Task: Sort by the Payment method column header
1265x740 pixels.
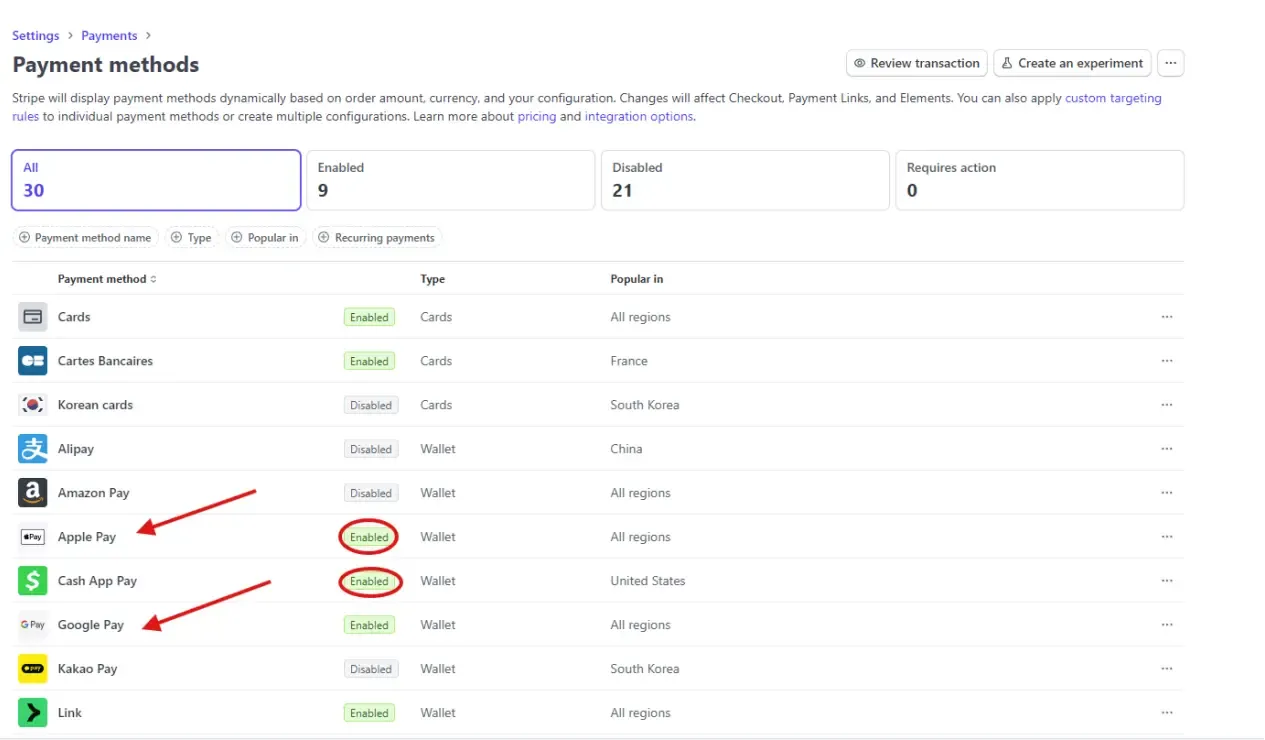Action: click(x=107, y=279)
